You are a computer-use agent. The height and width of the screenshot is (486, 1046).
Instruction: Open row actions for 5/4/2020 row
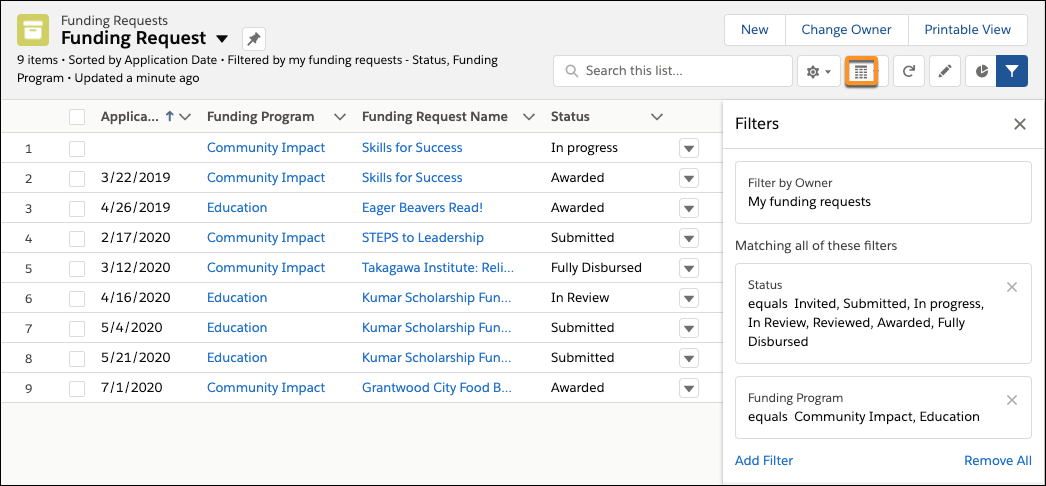689,328
